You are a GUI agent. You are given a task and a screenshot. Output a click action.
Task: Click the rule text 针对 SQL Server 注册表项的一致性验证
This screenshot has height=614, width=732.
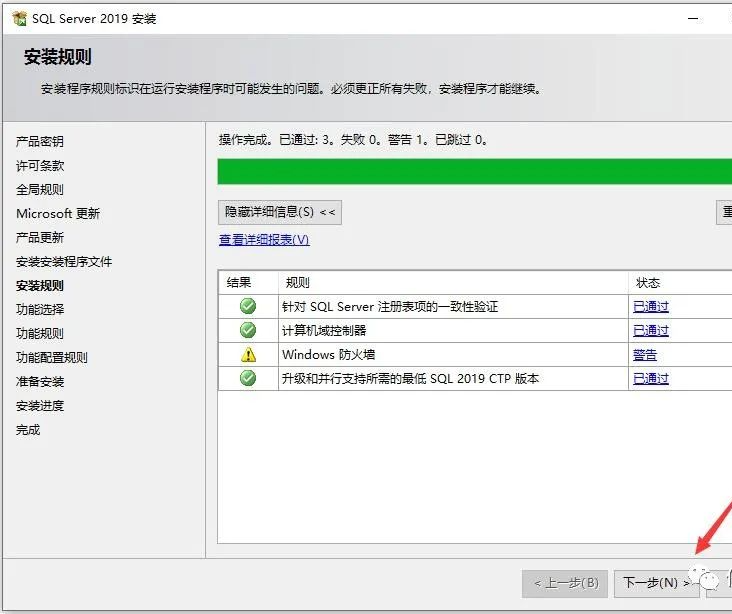click(390, 307)
